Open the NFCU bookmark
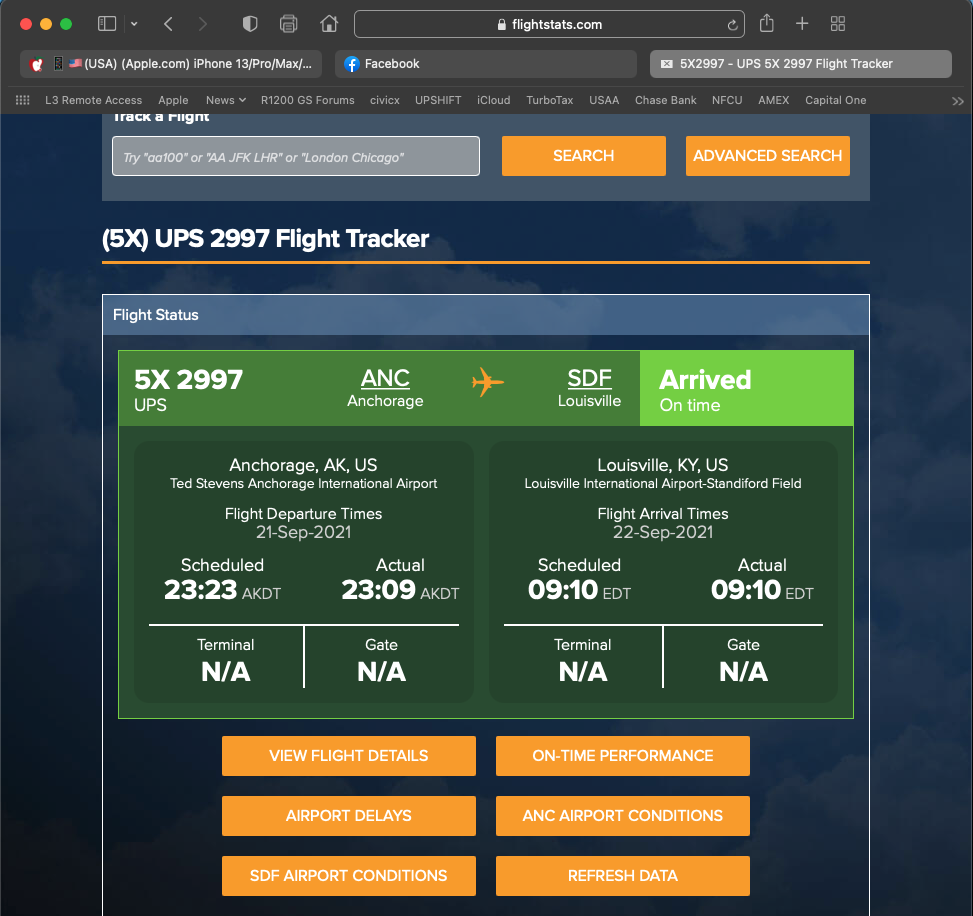Viewport: 973px width, 916px height. 727,100
